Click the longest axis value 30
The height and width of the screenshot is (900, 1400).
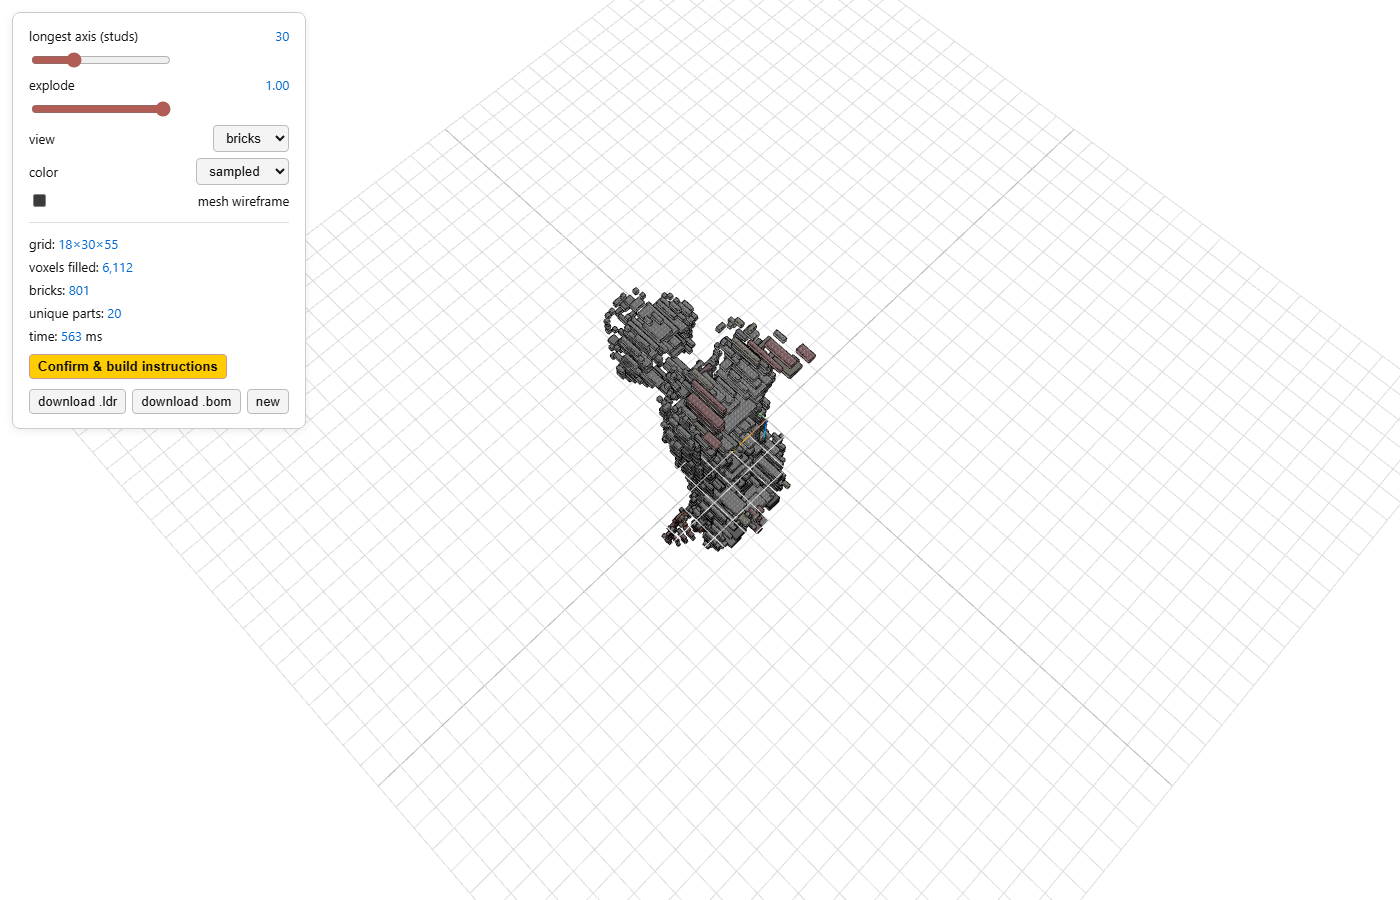point(282,37)
